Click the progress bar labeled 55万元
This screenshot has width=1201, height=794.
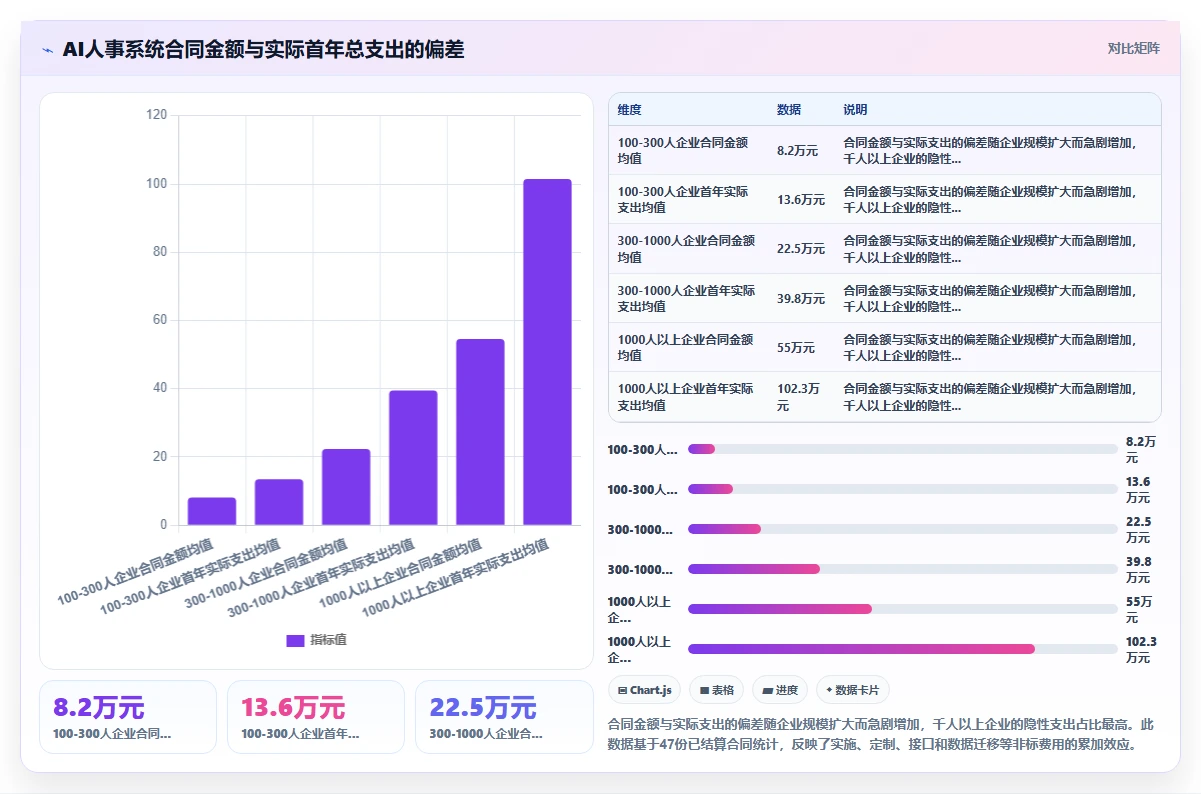tap(902, 609)
